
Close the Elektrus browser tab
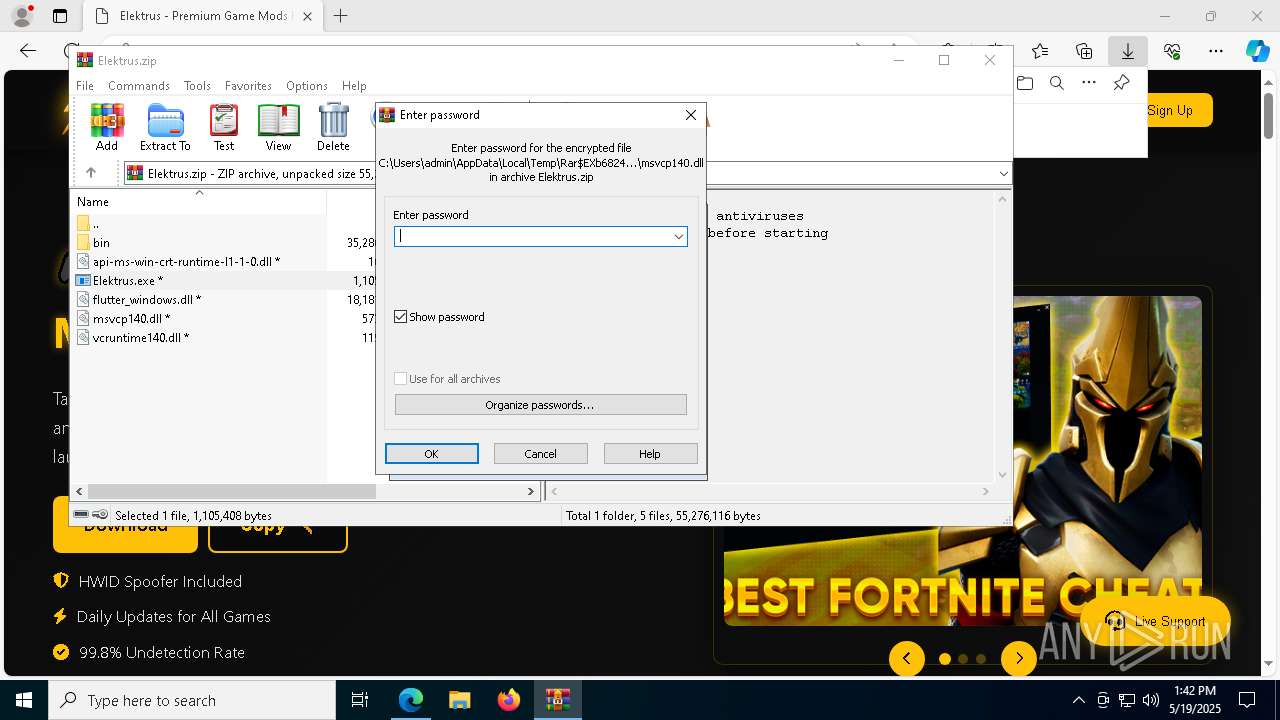[307, 16]
